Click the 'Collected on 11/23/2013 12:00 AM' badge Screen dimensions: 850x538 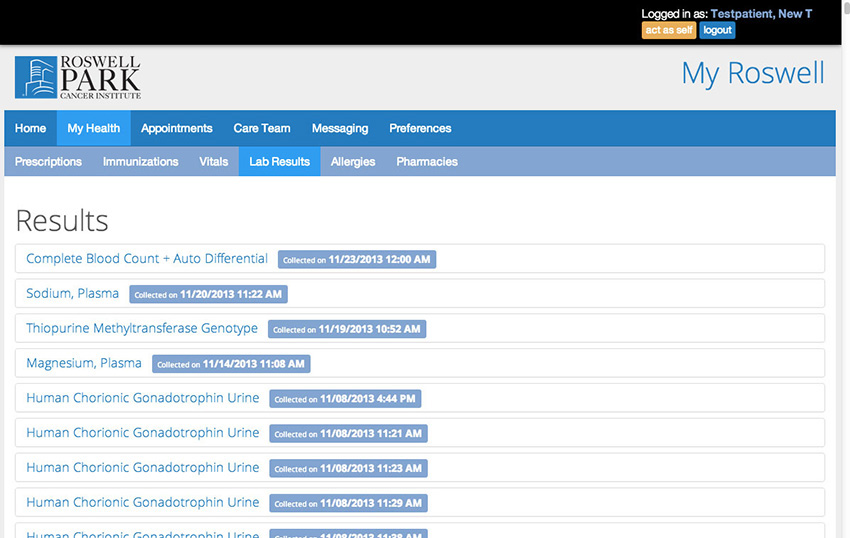point(357,259)
